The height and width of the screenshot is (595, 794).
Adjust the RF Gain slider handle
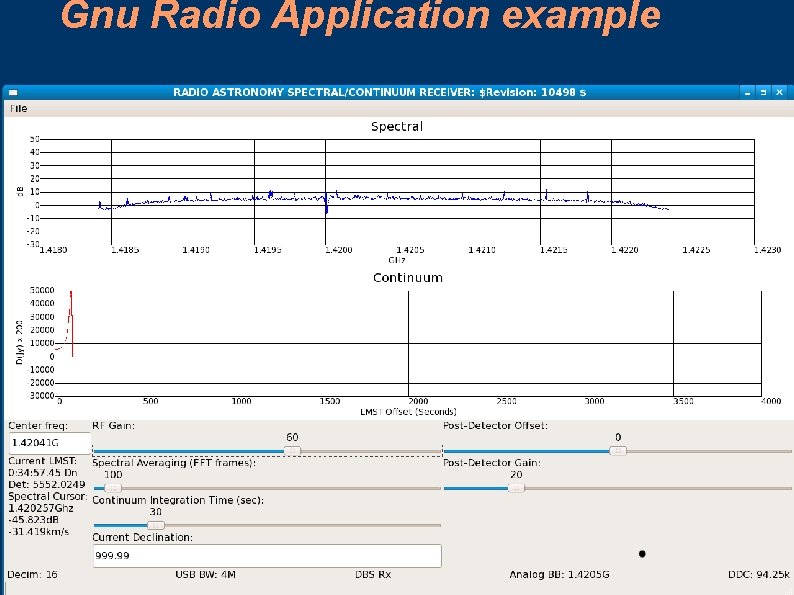click(292, 451)
